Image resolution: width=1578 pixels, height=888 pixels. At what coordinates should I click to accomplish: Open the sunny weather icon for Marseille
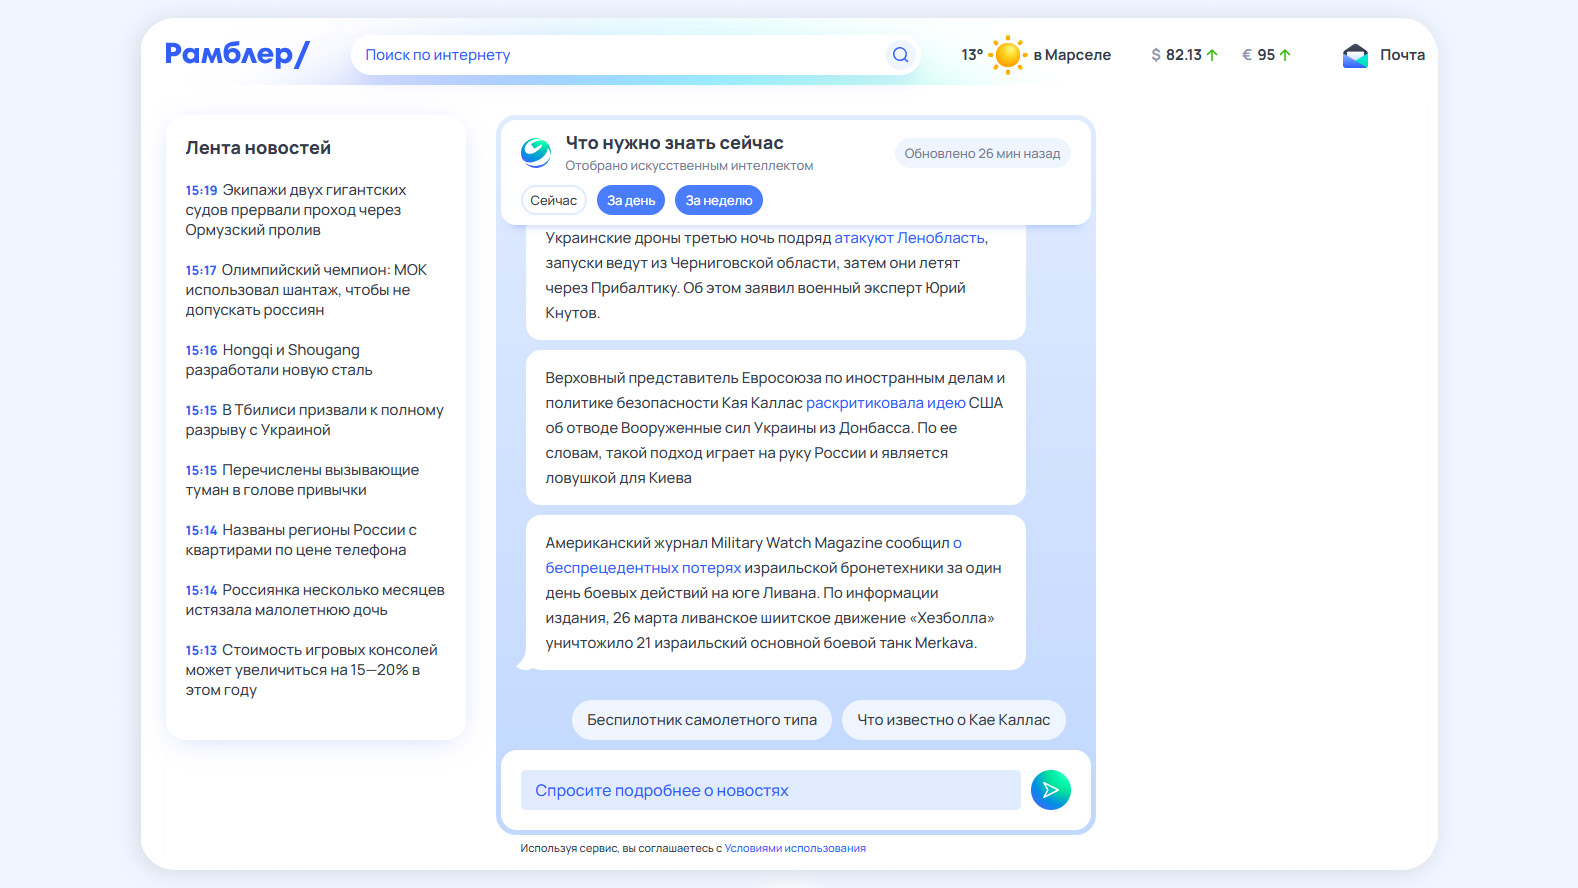click(x=1007, y=55)
